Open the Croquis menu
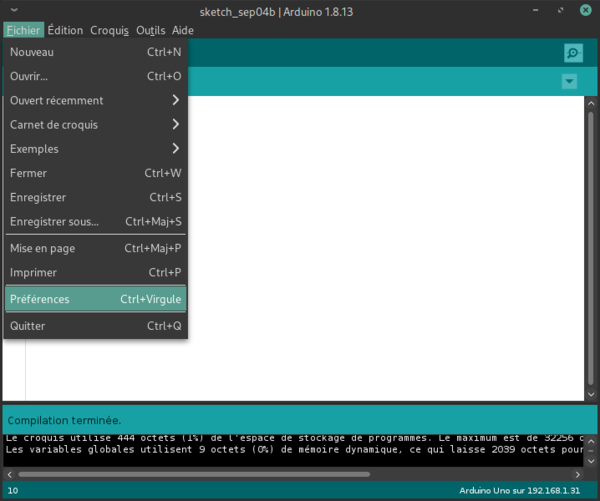The image size is (600, 501). coord(109,30)
